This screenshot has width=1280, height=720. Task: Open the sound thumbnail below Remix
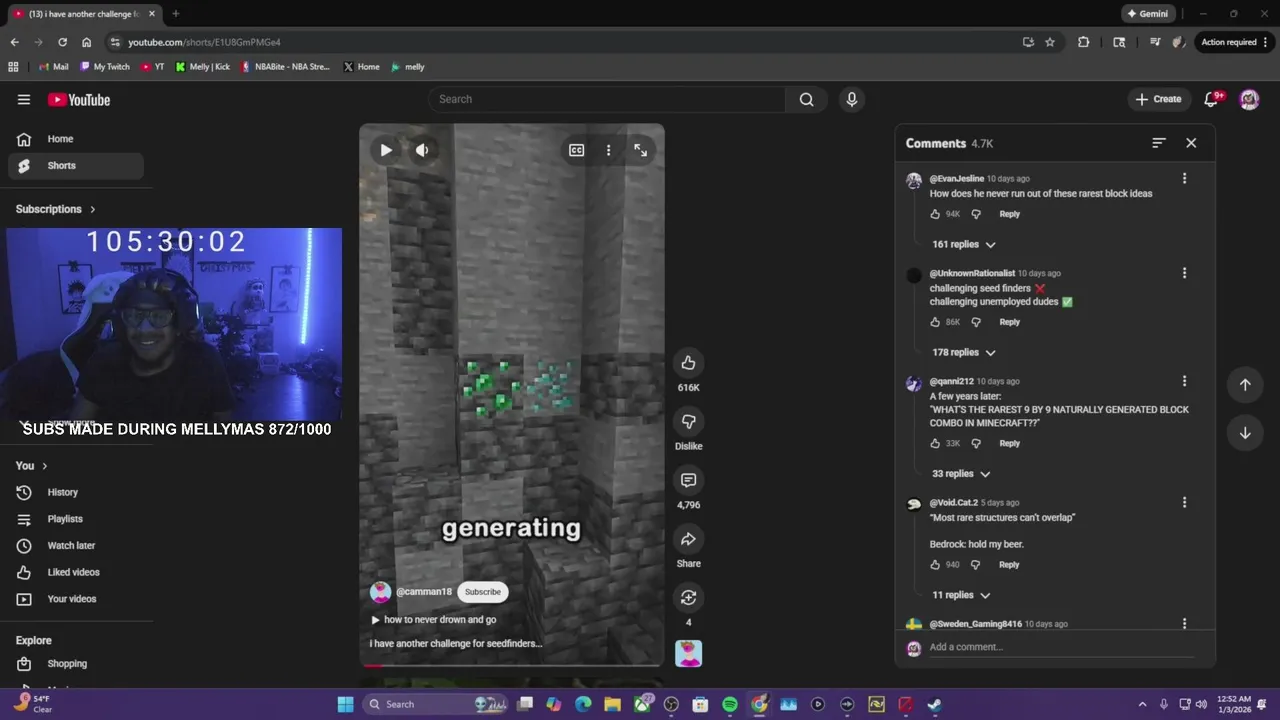point(688,654)
